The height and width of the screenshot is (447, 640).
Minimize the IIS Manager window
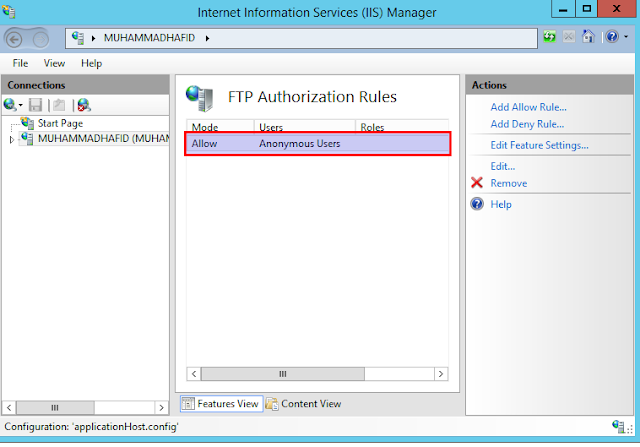(563, 9)
